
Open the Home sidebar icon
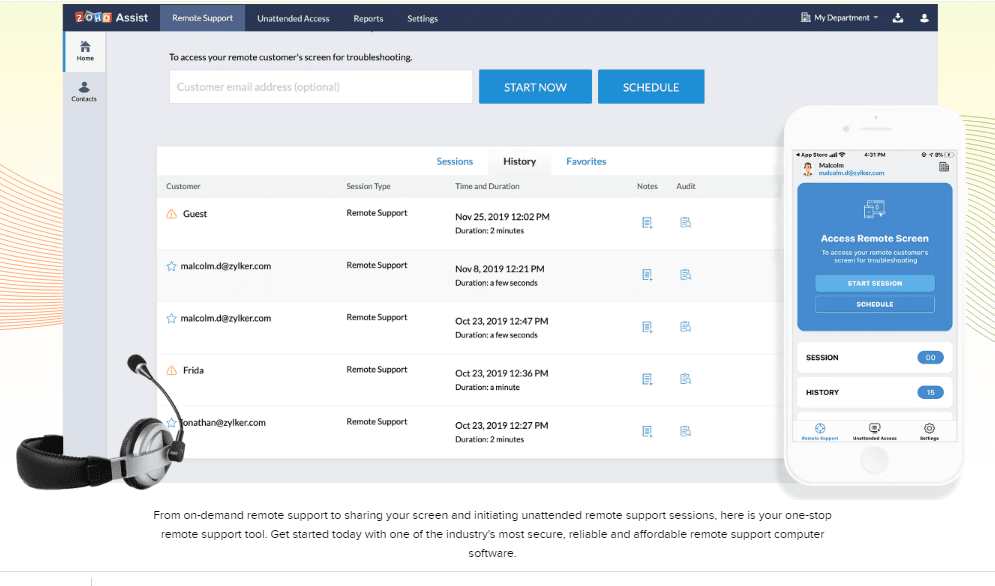point(85,51)
